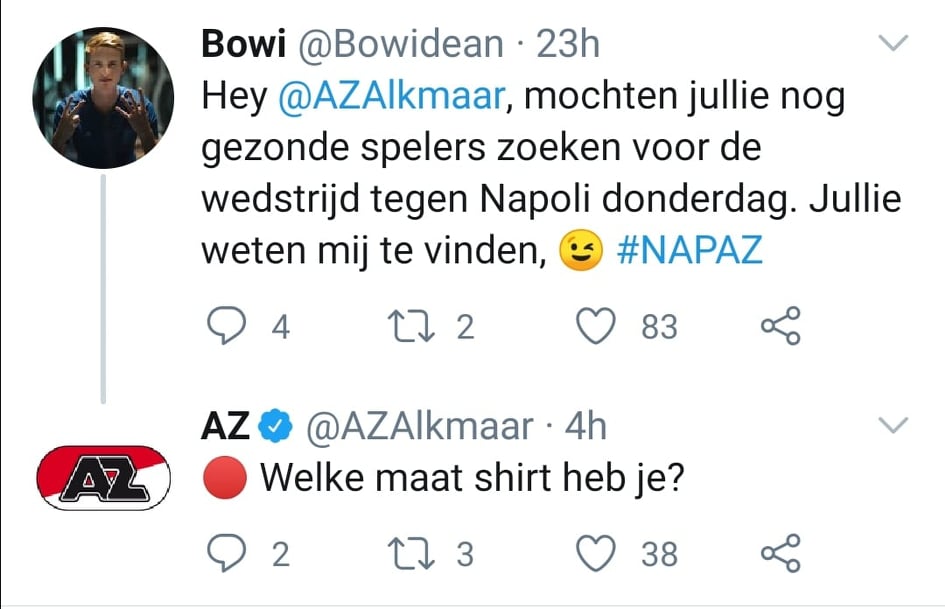Share AZ's reply tweet
The image size is (945, 609).
780,552
